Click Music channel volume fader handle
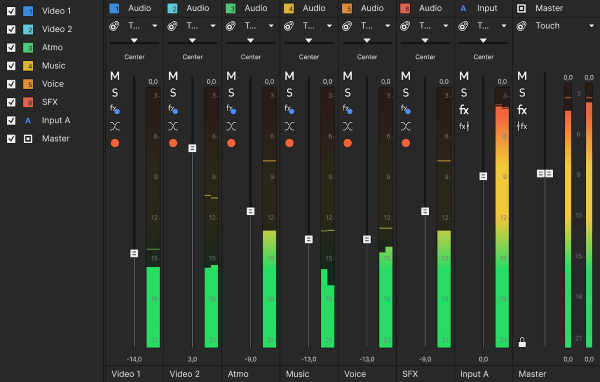The width and height of the screenshot is (600, 382). click(x=308, y=239)
